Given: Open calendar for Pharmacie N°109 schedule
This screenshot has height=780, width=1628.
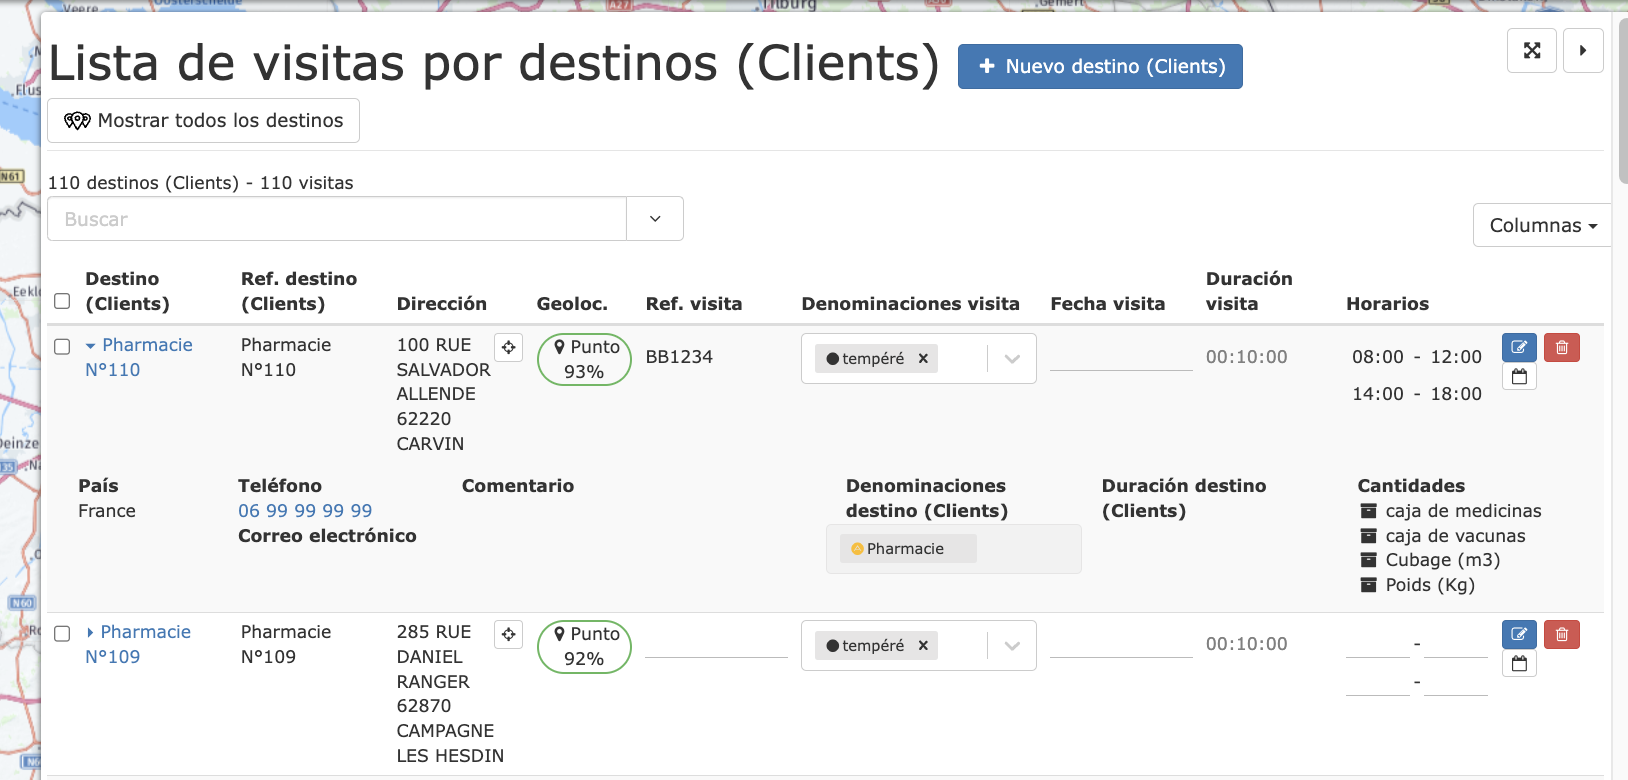Looking at the screenshot, I should tap(1519, 664).
